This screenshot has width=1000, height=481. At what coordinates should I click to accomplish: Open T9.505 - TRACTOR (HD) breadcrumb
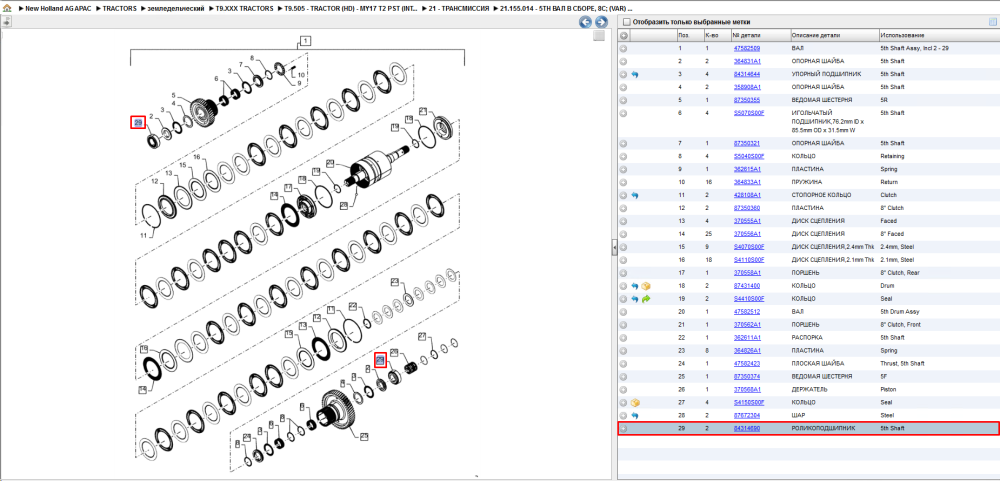point(351,9)
